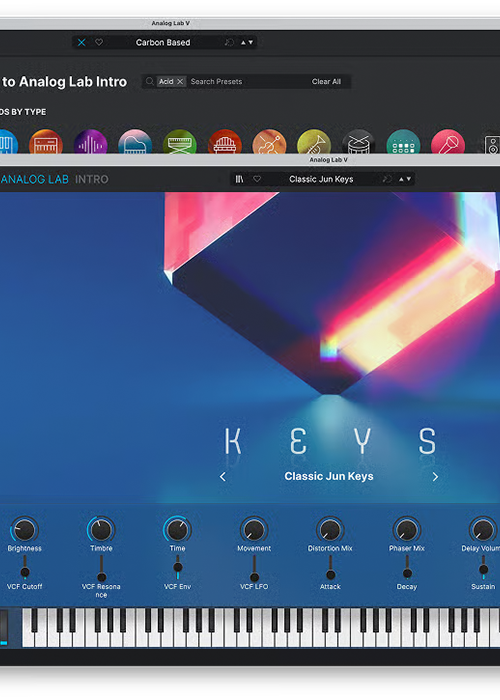
Task: Select the purple waveform type icon
Action: point(91,142)
